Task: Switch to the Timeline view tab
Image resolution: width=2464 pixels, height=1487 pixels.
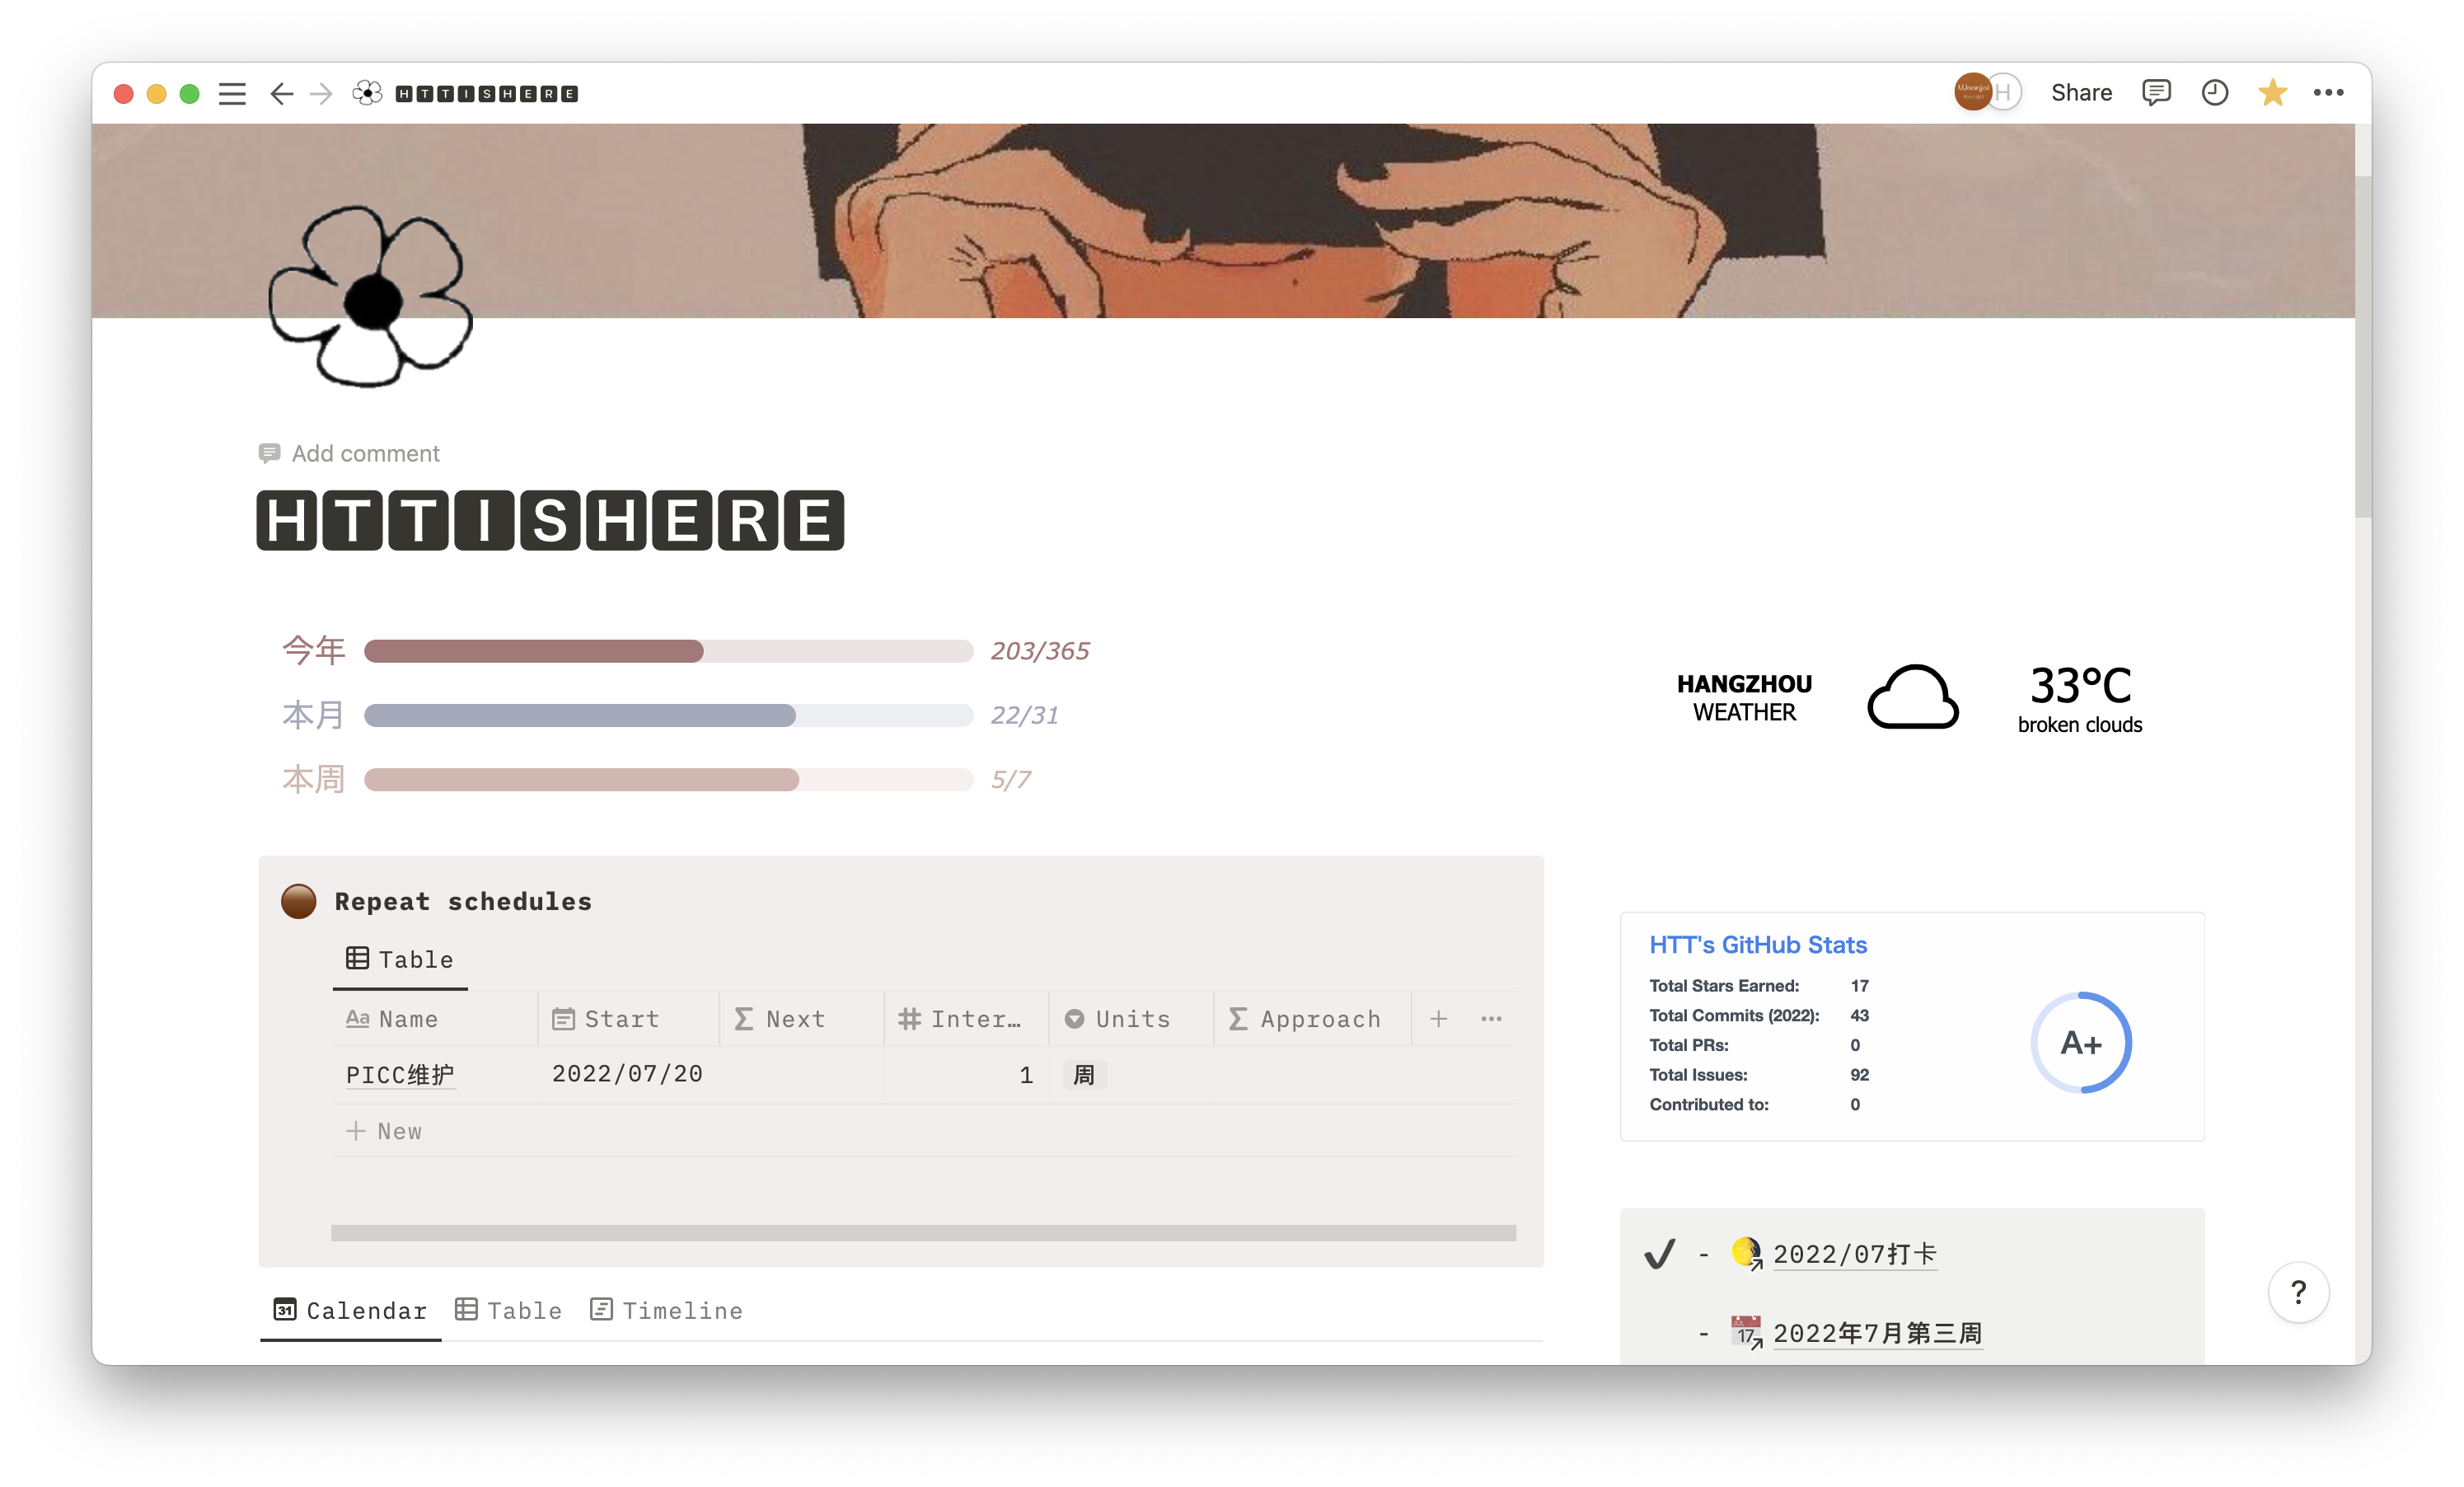Action: tap(666, 1310)
